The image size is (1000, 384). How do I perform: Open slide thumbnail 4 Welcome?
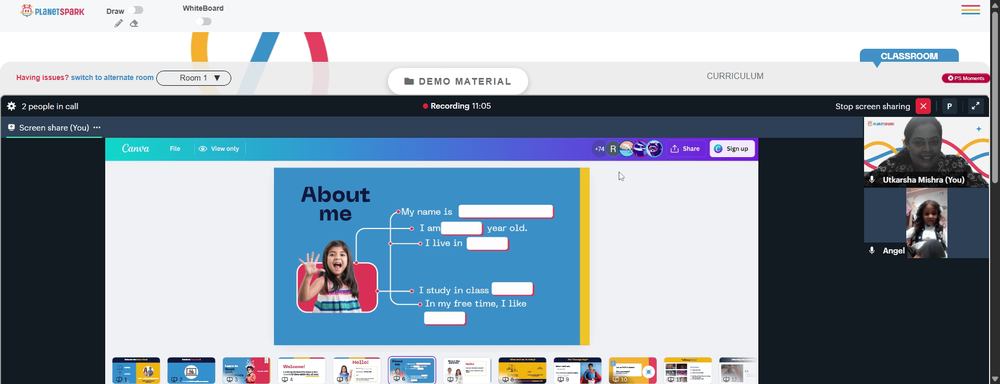pyautogui.click(x=302, y=370)
